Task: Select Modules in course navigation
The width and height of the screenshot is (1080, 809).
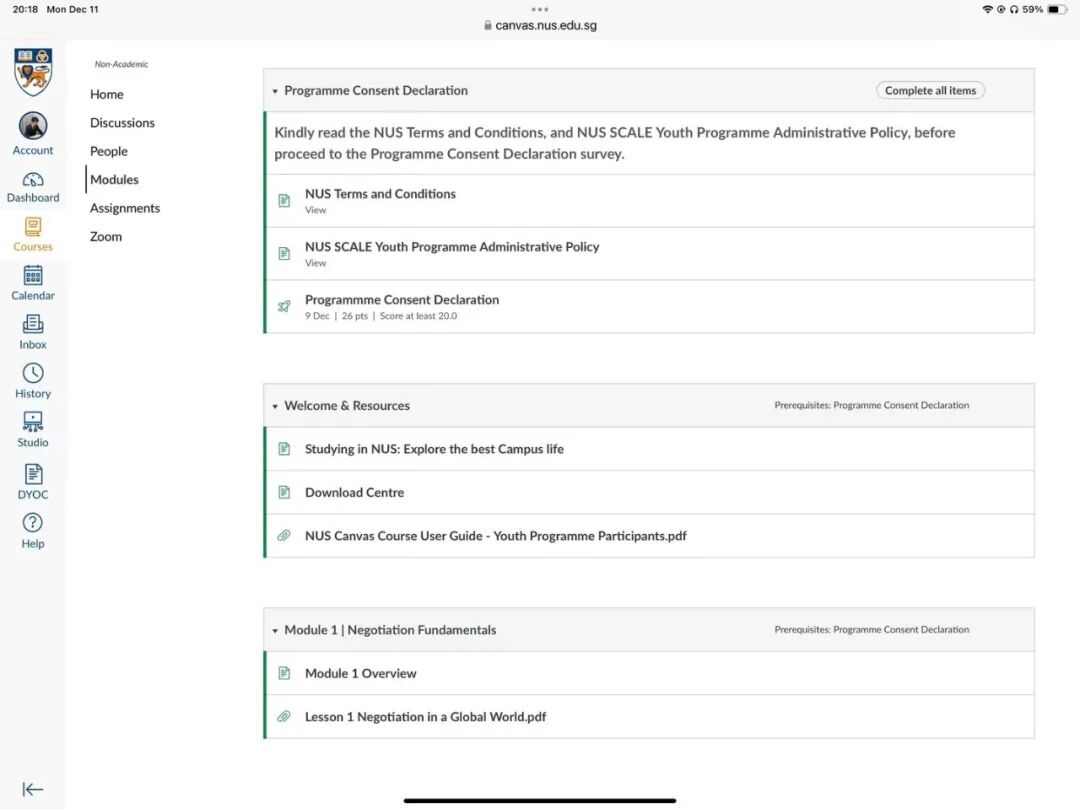Action: (114, 179)
